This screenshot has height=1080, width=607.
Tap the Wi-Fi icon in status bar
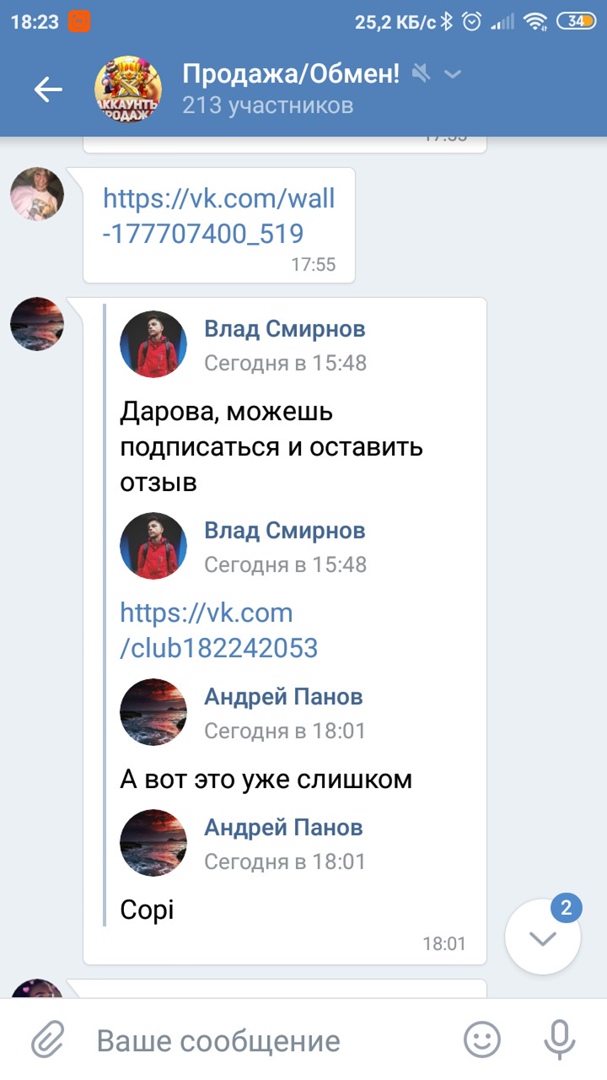click(x=535, y=22)
